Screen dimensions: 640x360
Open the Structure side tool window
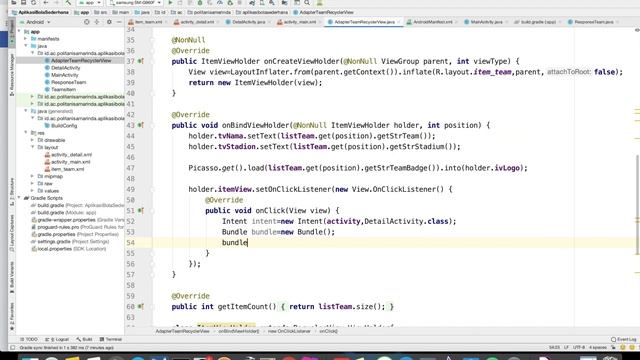pyautogui.click(x=12, y=192)
